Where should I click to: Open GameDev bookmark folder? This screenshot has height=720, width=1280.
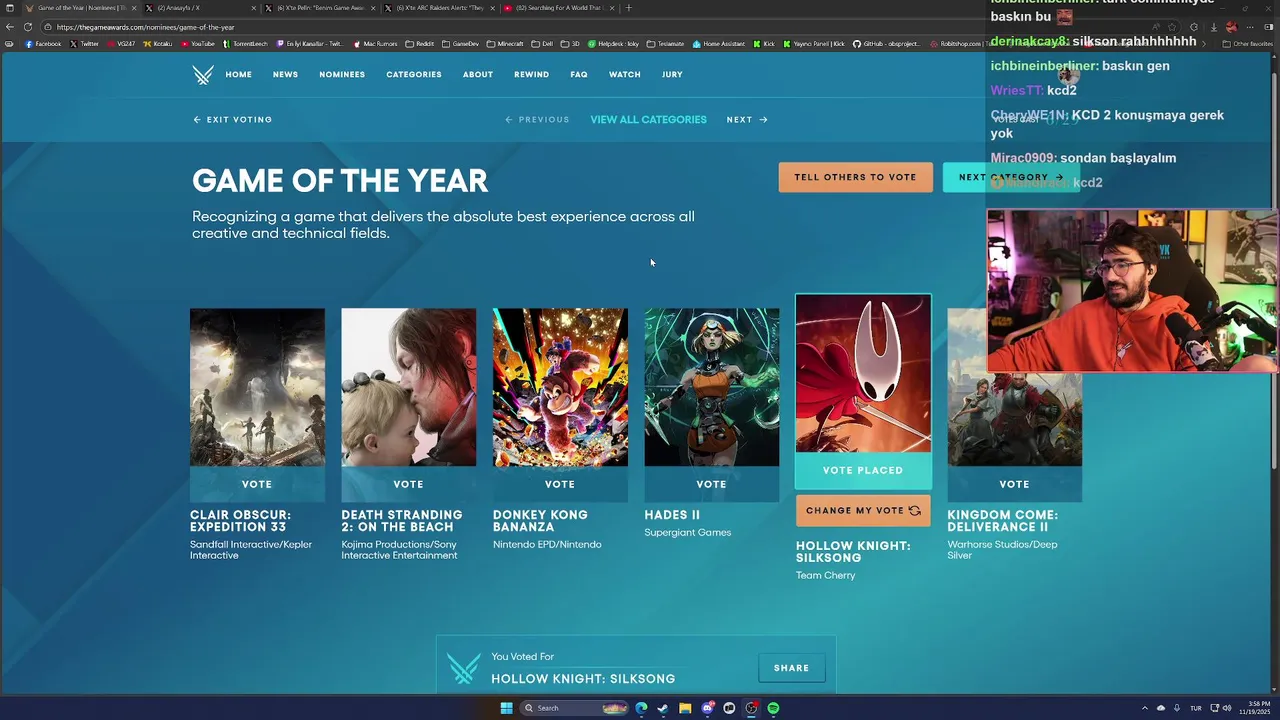pyautogui.click(x=461, y=44)
